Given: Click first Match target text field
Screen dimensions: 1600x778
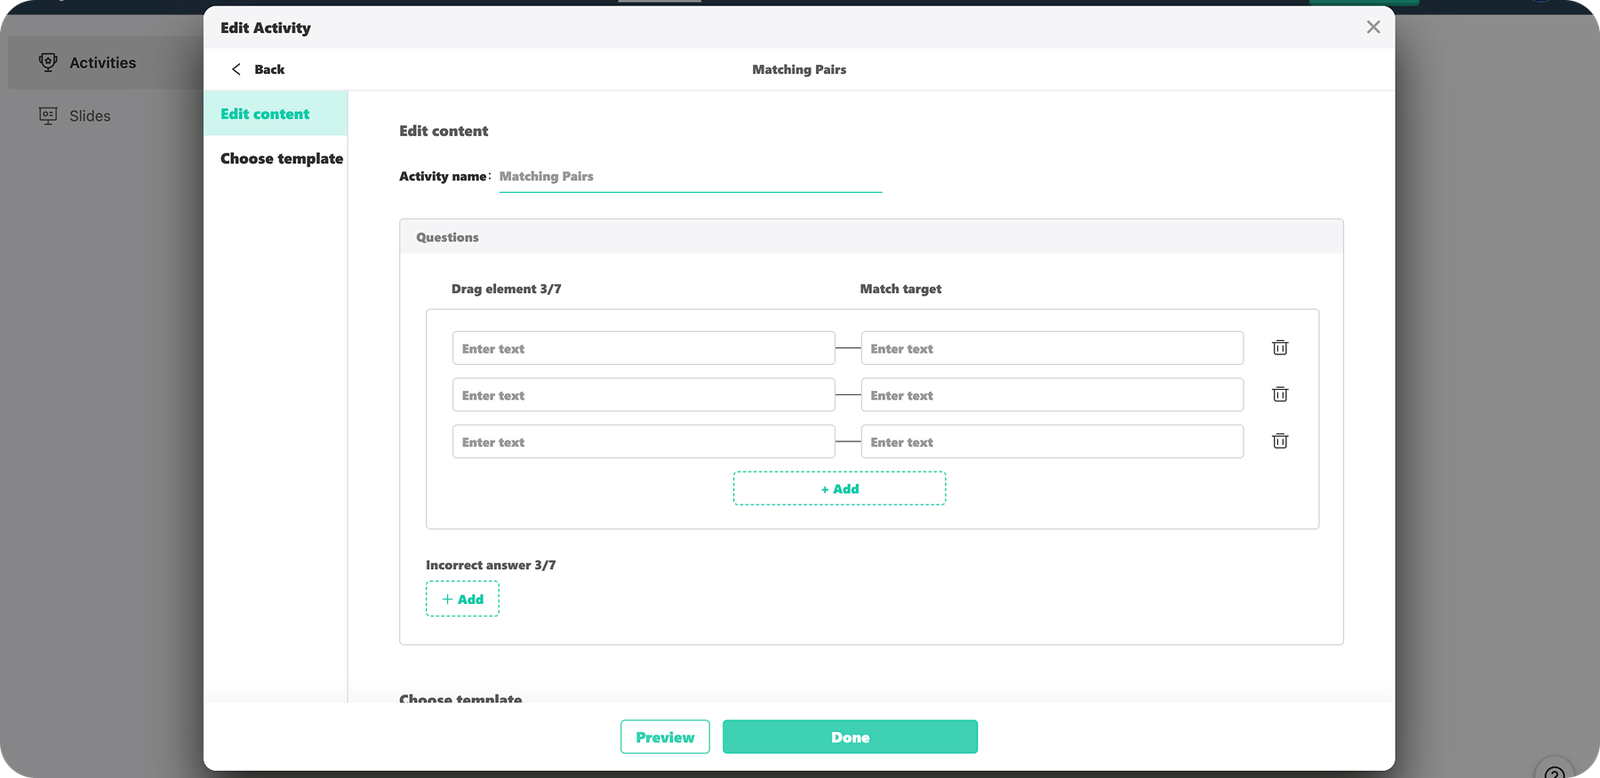Looking at the screenshot, I should pos(1051,349).
